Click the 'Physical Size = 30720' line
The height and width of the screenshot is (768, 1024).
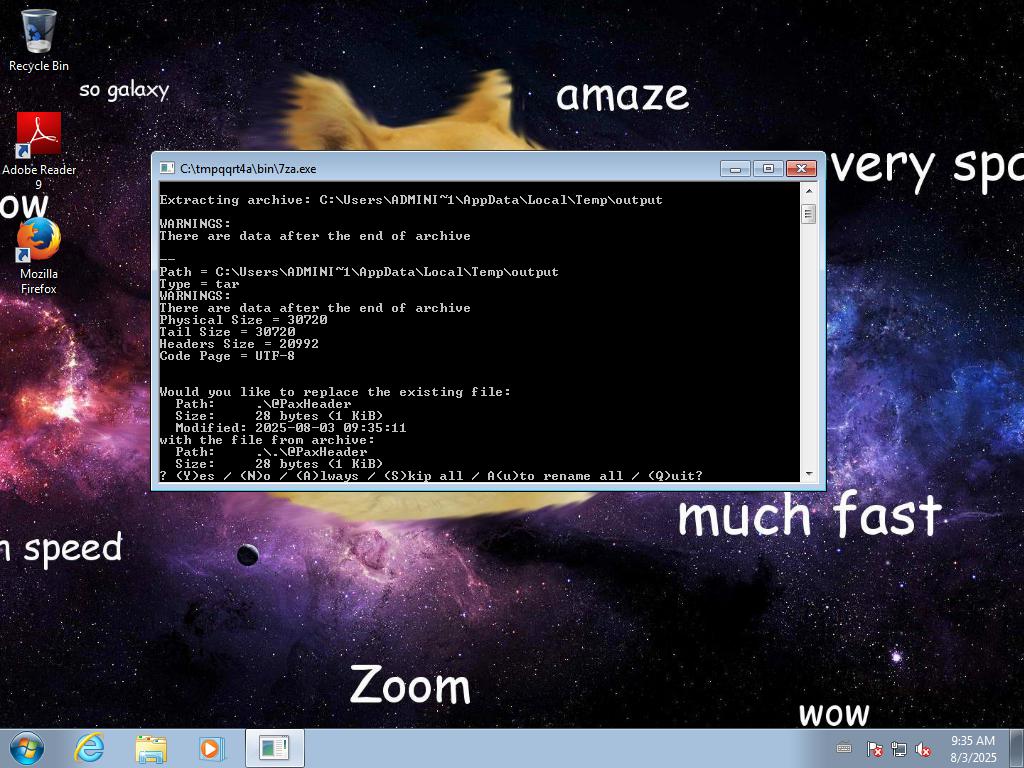[244, 320]
